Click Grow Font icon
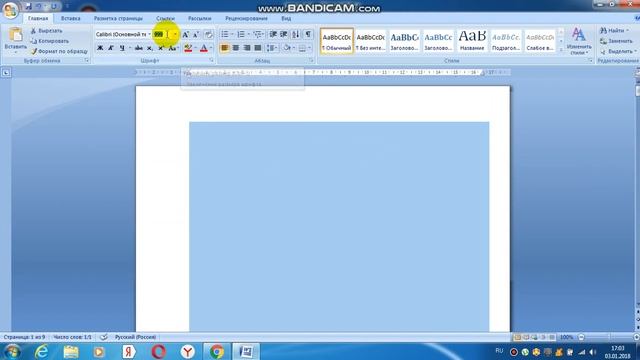Image resolution: width=640 pixels, height=360 pixels. [x=185, y=35]
